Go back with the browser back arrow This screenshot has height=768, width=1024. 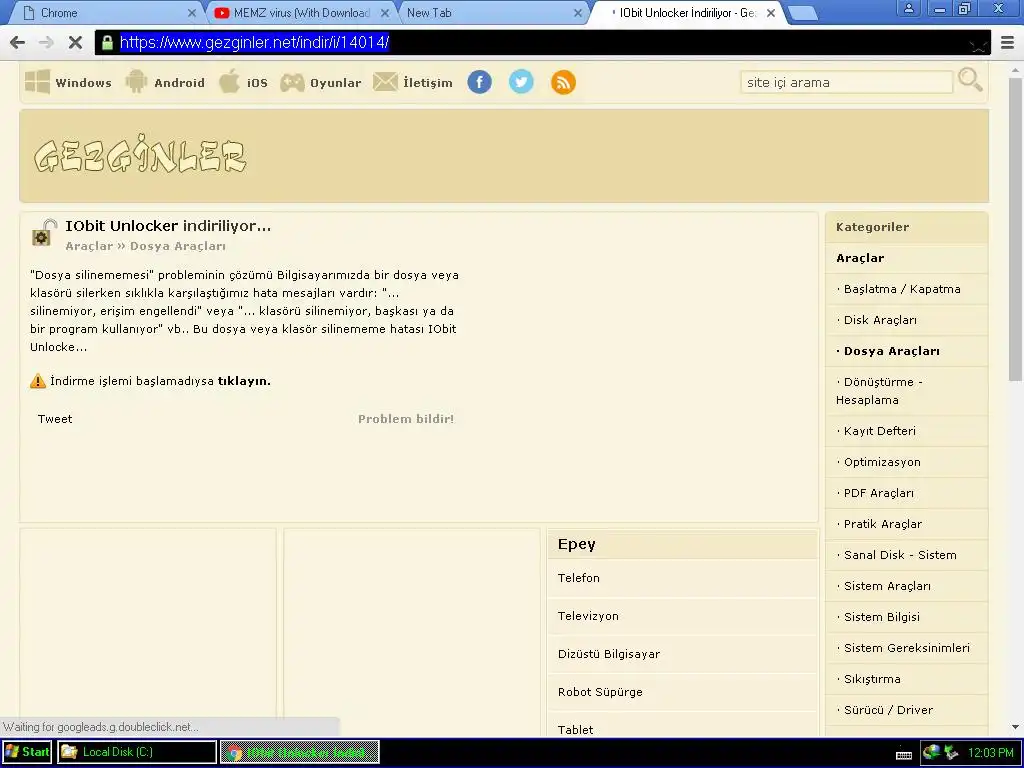point(18,43)
